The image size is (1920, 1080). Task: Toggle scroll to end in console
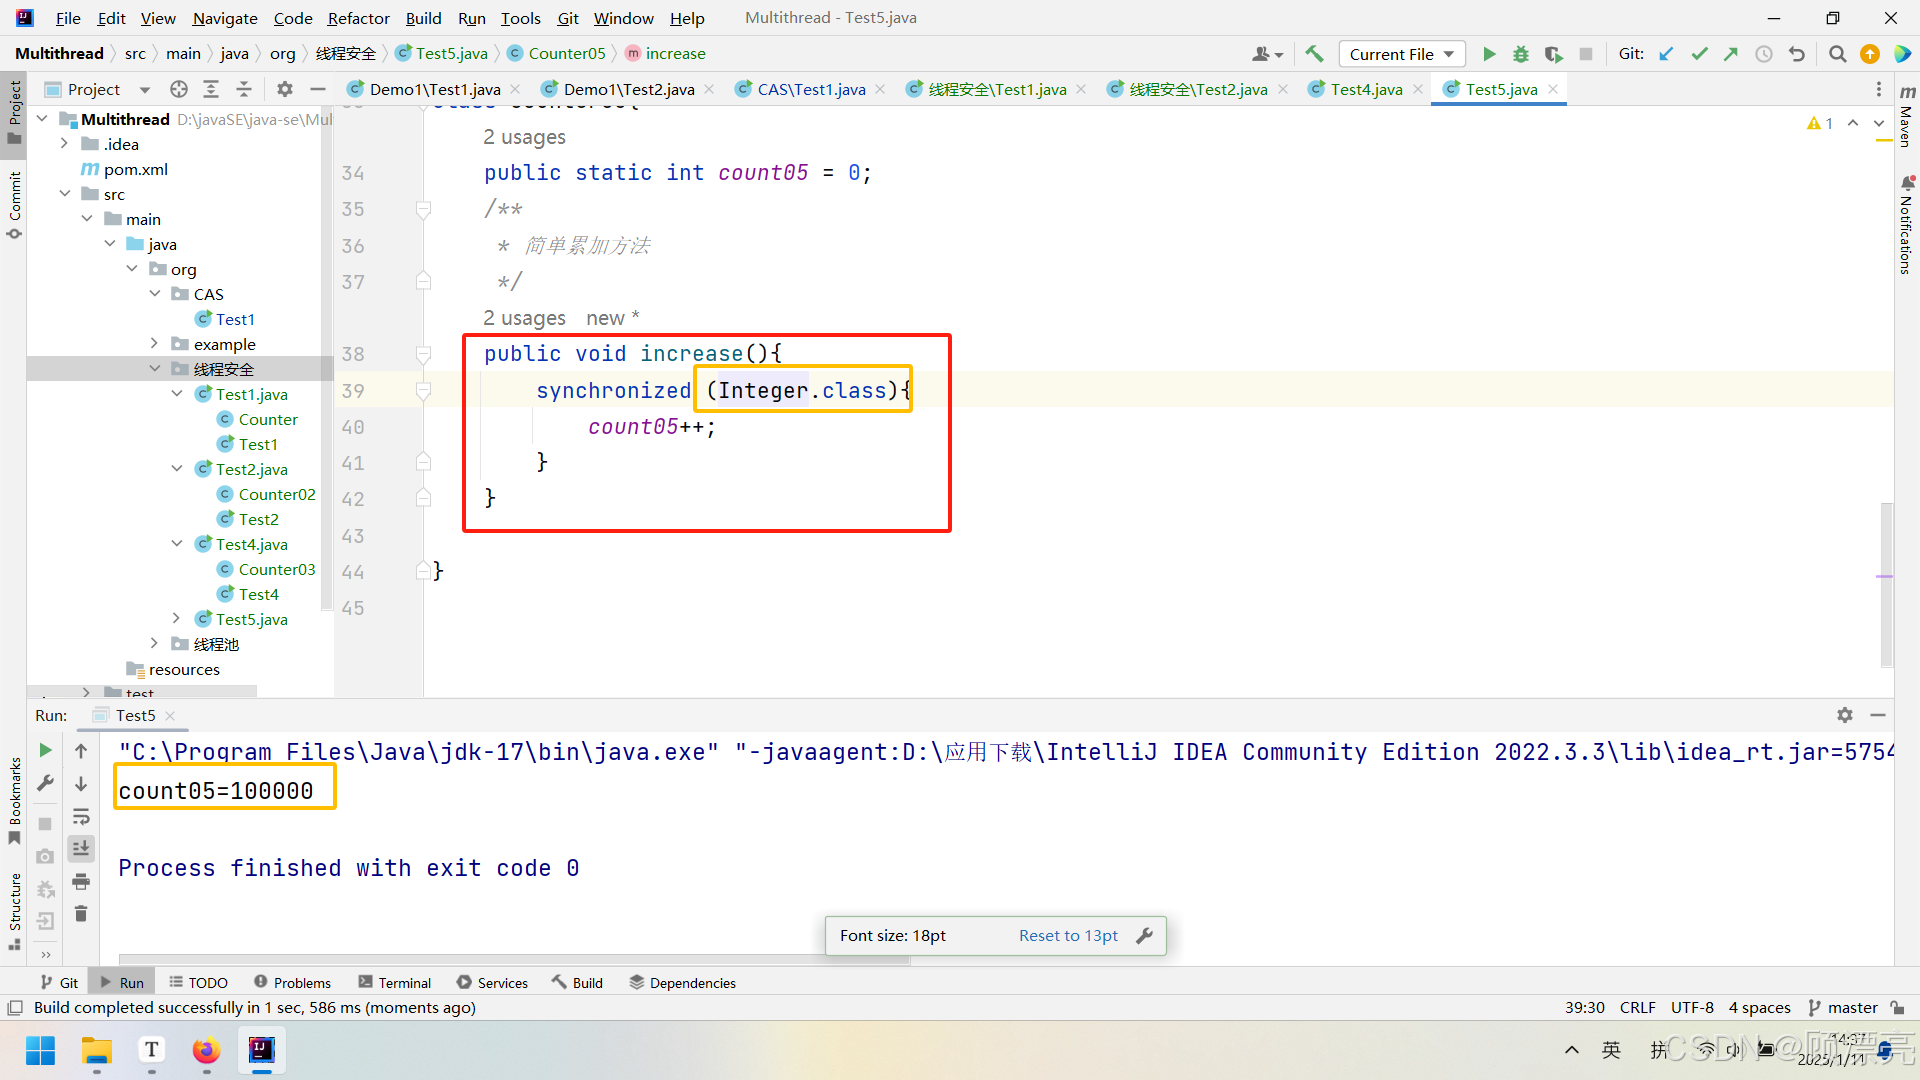tap(81, 849)
